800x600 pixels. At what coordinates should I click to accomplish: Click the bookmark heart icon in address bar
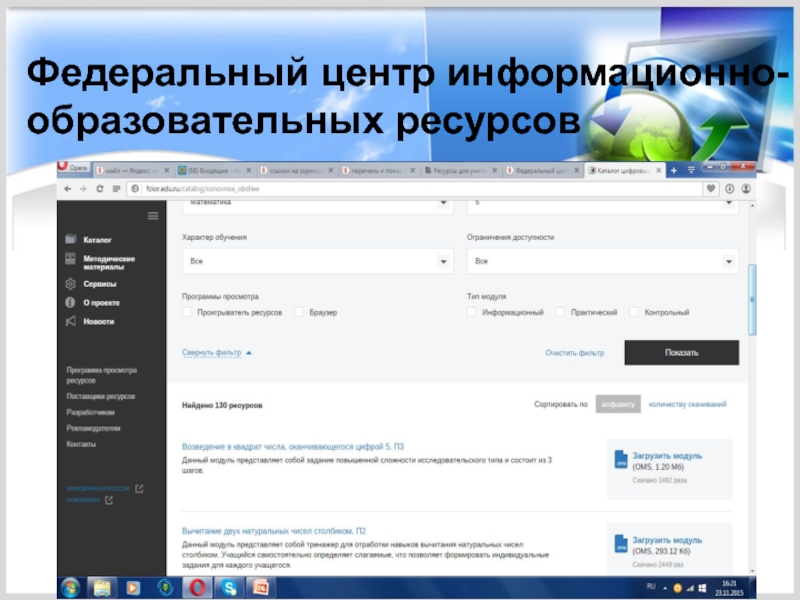pos(711,188)
